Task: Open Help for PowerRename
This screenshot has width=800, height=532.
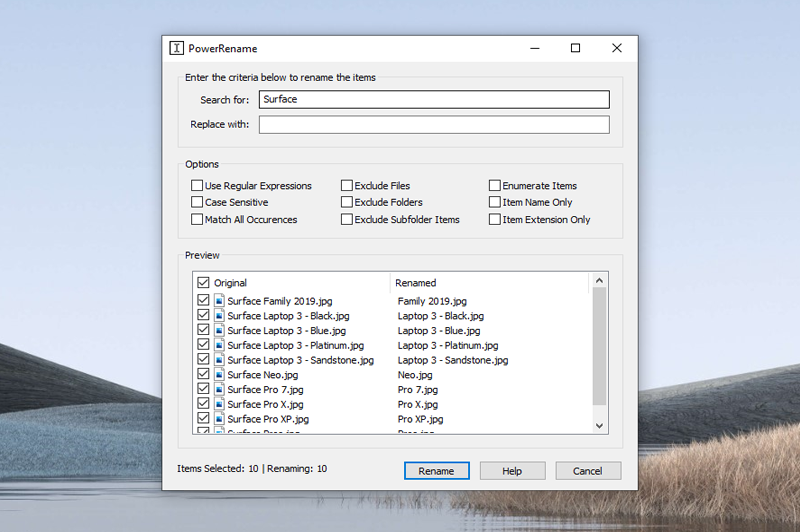Action: (512, 471)
